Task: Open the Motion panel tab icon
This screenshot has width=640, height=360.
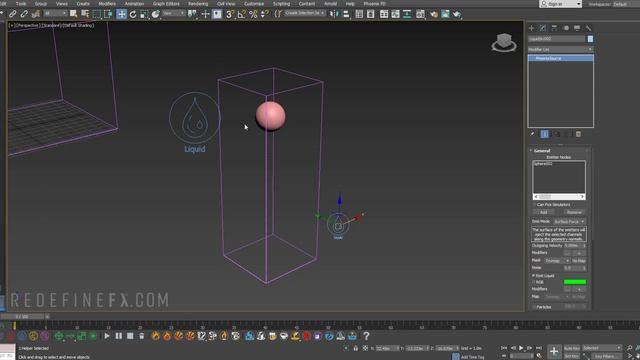Action: 566,28
